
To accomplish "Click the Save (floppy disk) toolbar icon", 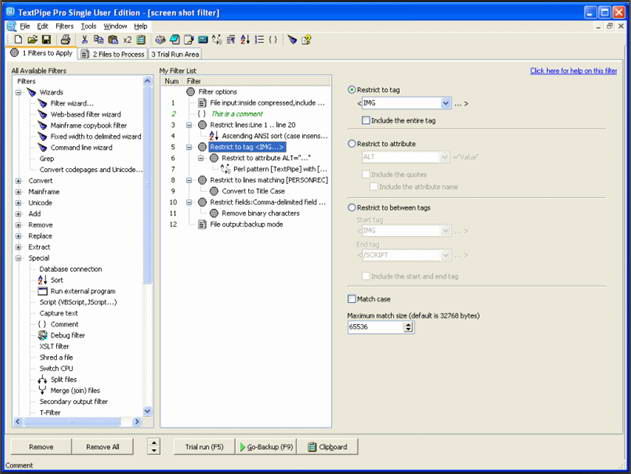I will point(47,40).
